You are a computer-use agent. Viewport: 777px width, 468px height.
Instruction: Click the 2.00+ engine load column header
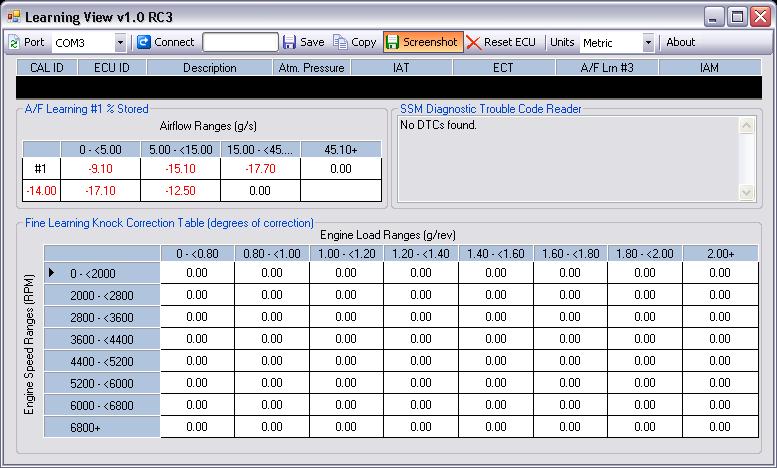click(x=719, y=254)
